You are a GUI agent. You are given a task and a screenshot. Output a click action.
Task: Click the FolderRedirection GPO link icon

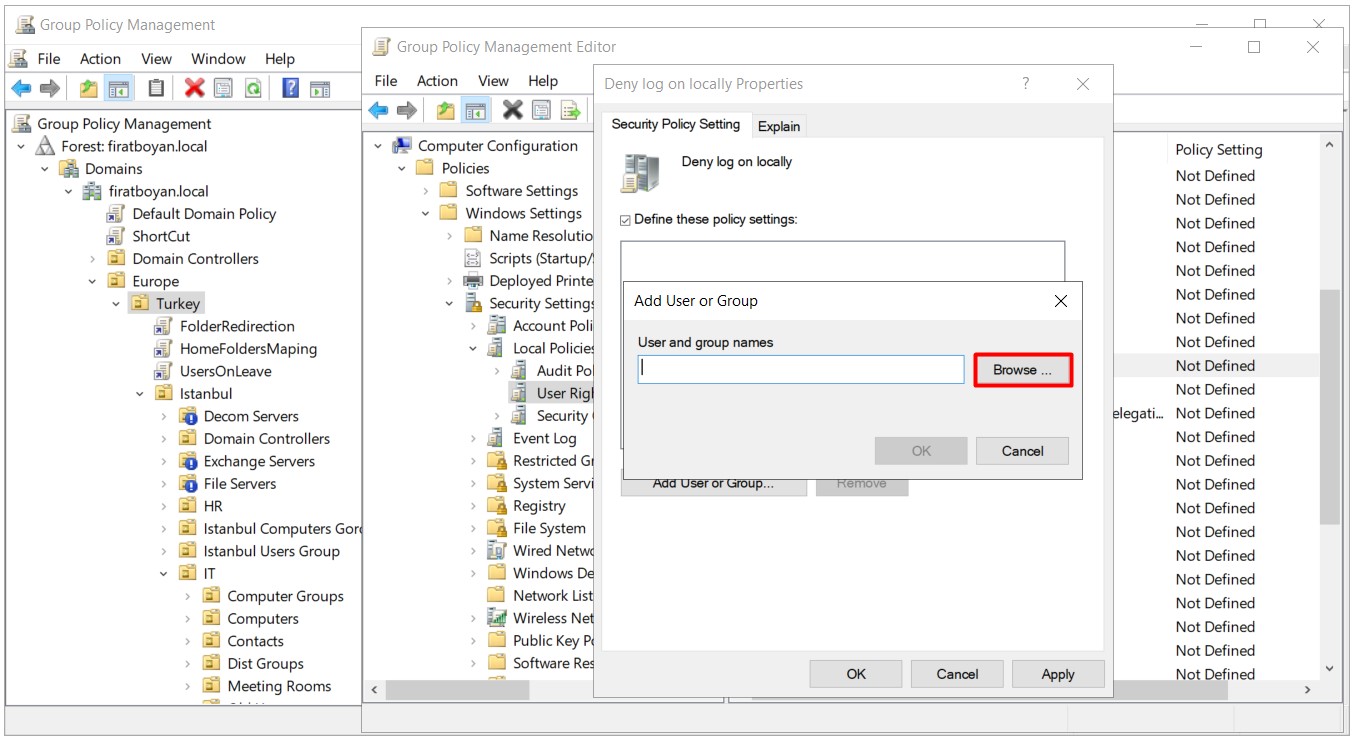[x=163, y=326]
